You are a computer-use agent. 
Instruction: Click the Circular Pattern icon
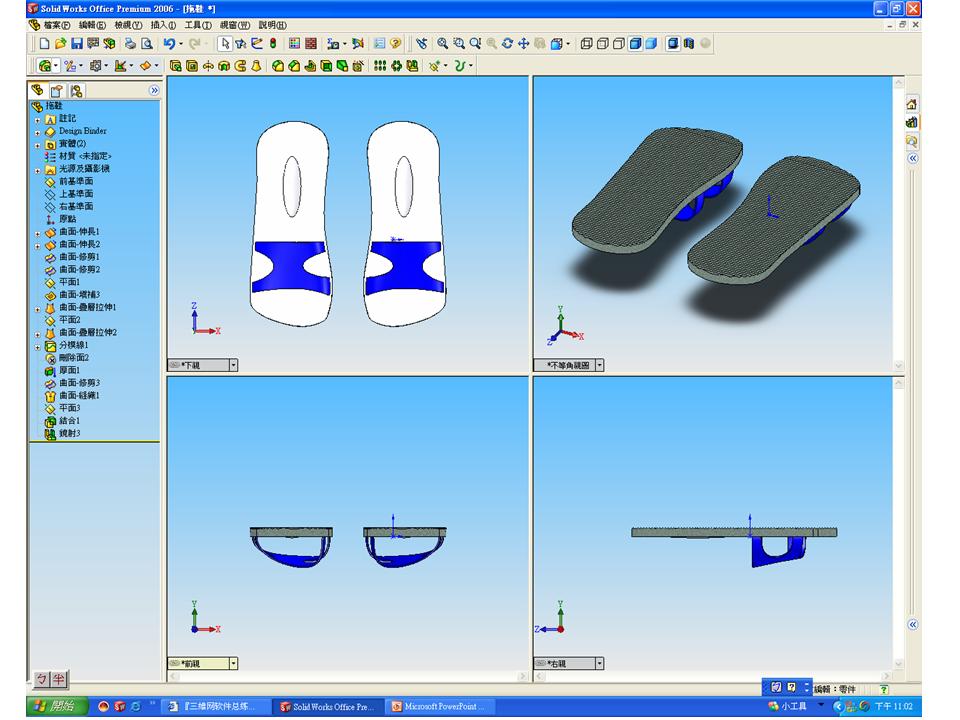pos(396,66)
